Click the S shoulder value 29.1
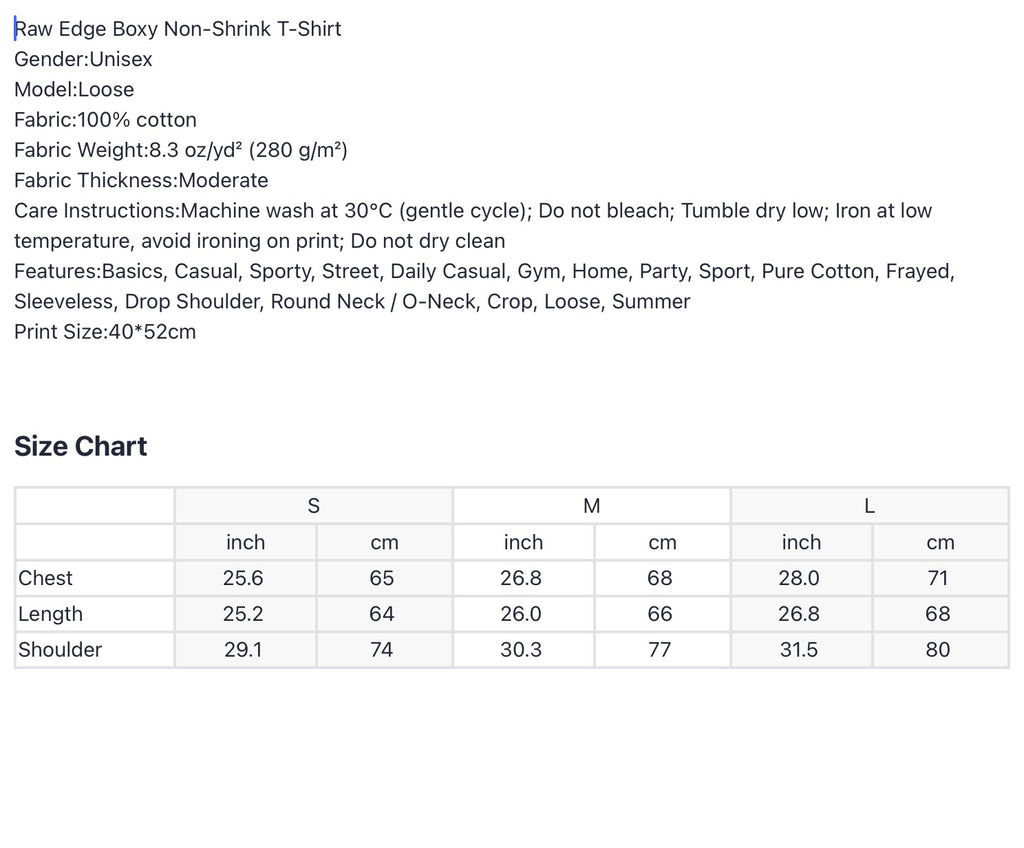Viewport: 1024px width, 848px height. tap(243, 649)
